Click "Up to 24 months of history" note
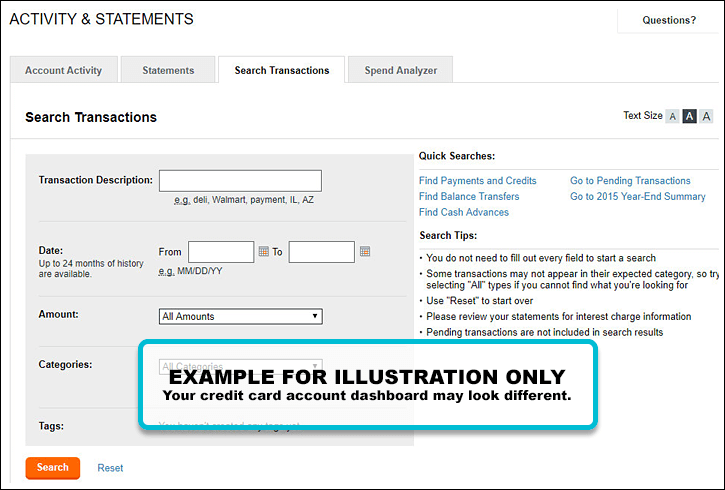 (x=91, y=269)
